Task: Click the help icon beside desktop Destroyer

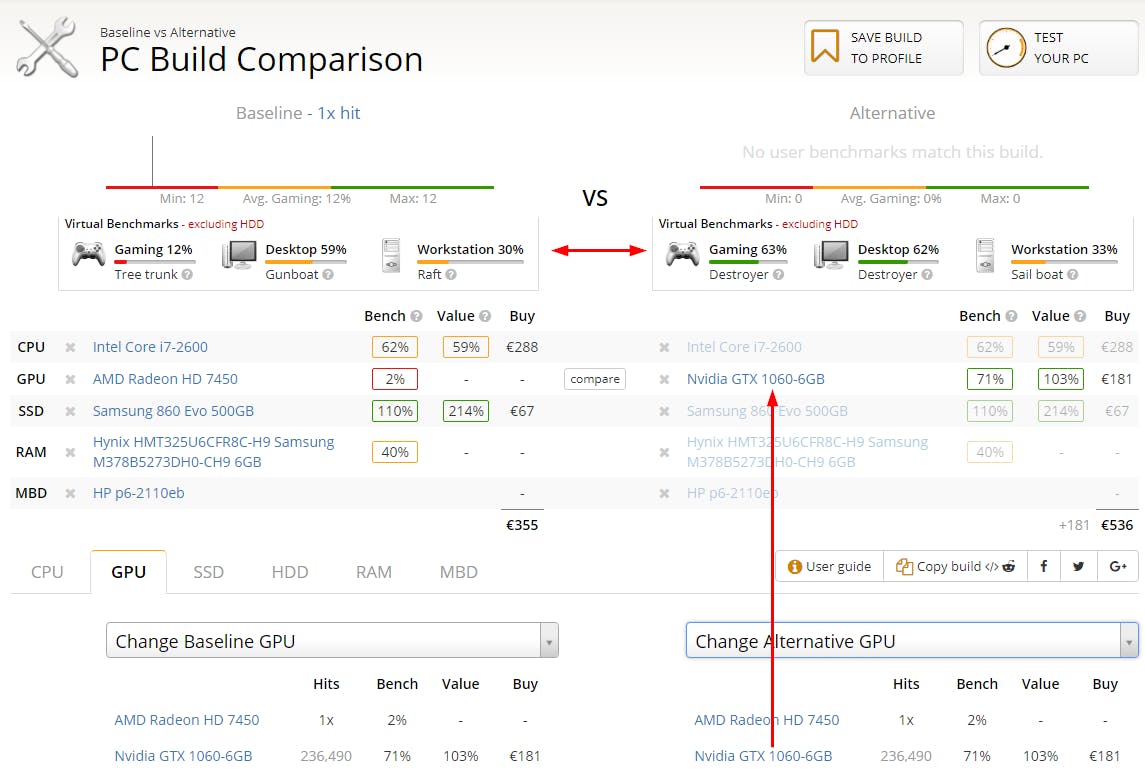Action: coord(927,275)
